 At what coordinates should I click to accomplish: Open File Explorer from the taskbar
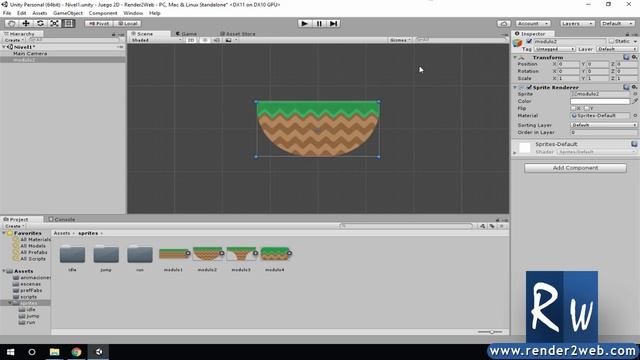point(54,352)
